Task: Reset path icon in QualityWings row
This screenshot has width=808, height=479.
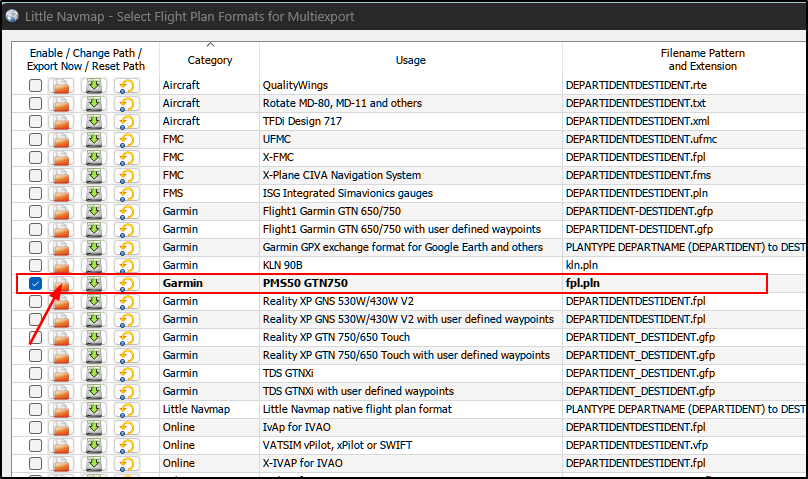Action: point(127,85)
